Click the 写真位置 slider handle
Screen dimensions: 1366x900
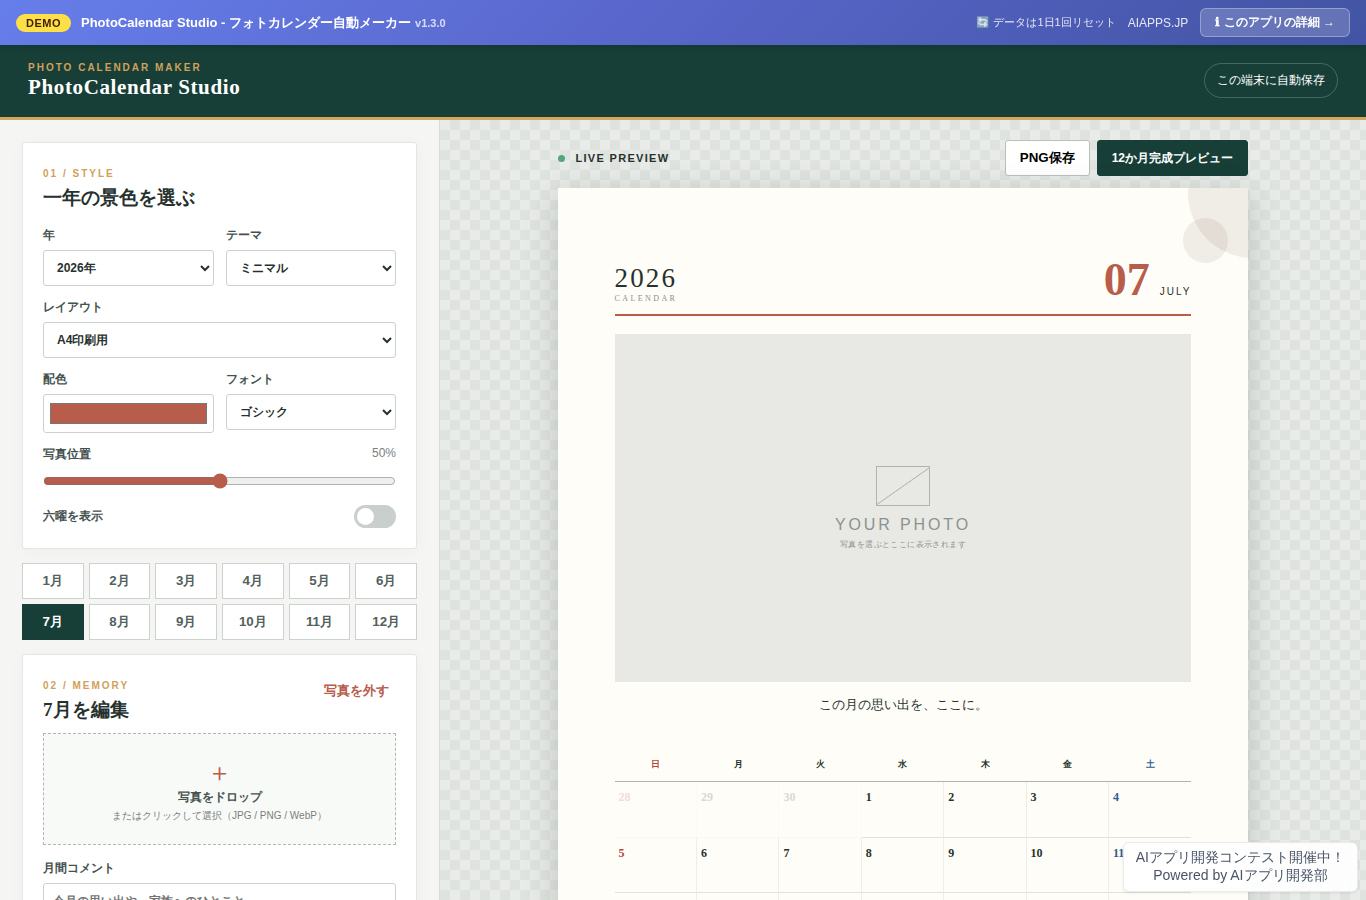(x=220, y=481)
